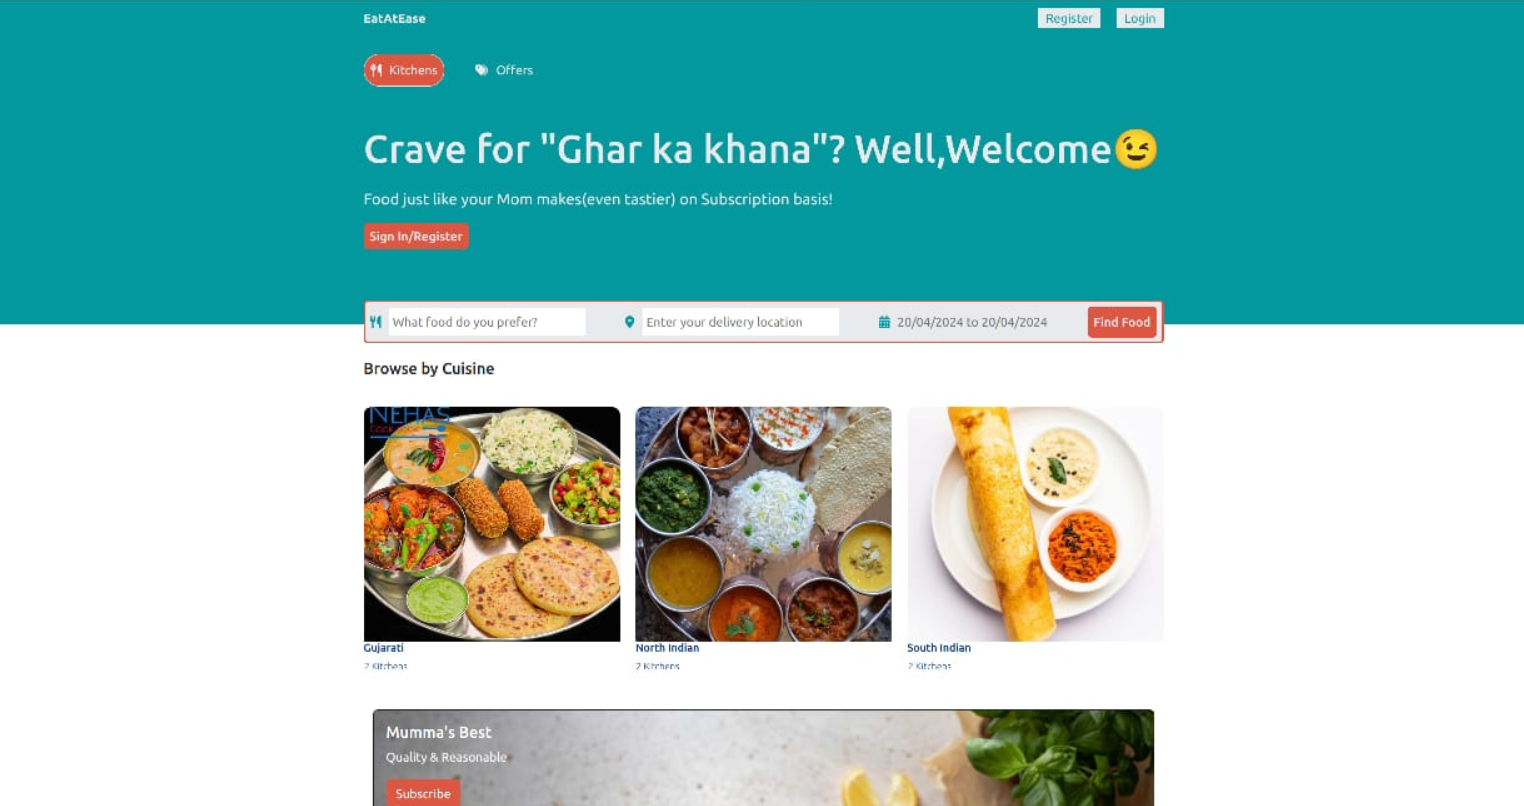The height and width of the screenshot is (806, 1524).
Task: Click the Find Food button
Action: [x=1122, y=322]
